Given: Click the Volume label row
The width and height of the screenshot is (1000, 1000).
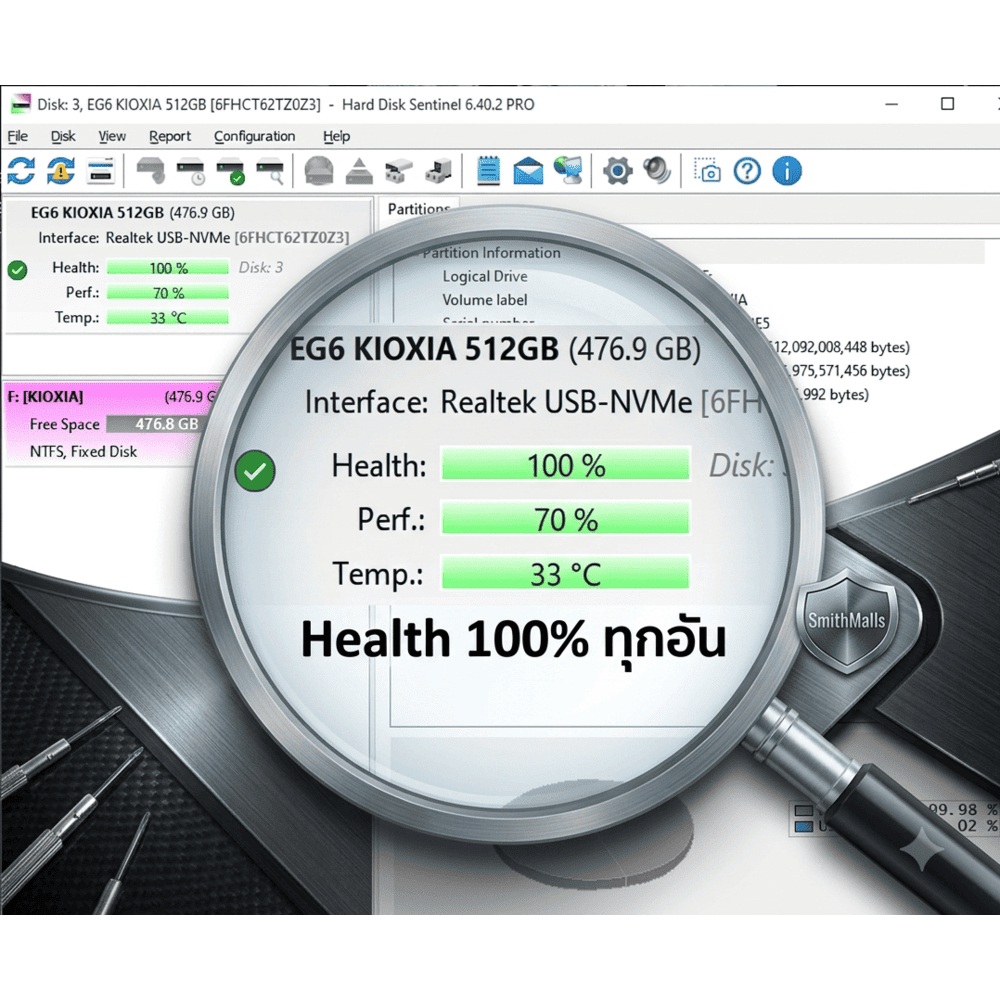Looking at the screenshot, I should click(485, 300).
